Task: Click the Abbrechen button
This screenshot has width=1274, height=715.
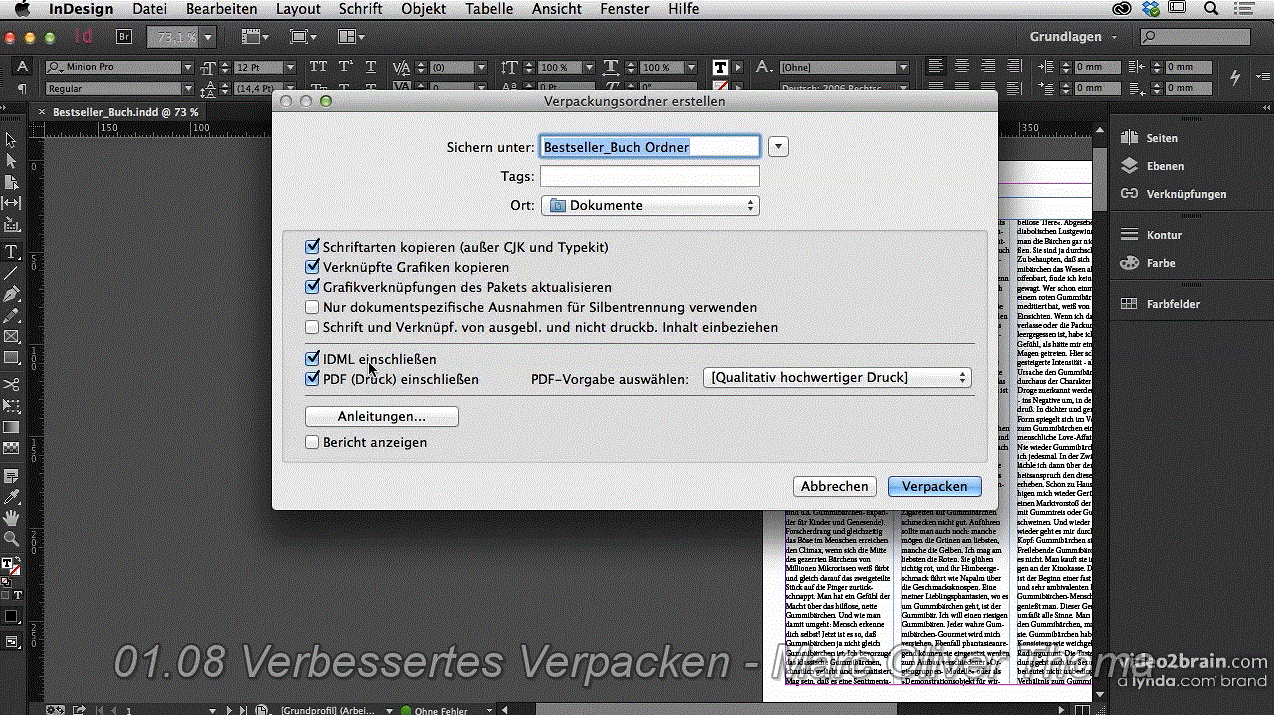Action: [835, 486]
